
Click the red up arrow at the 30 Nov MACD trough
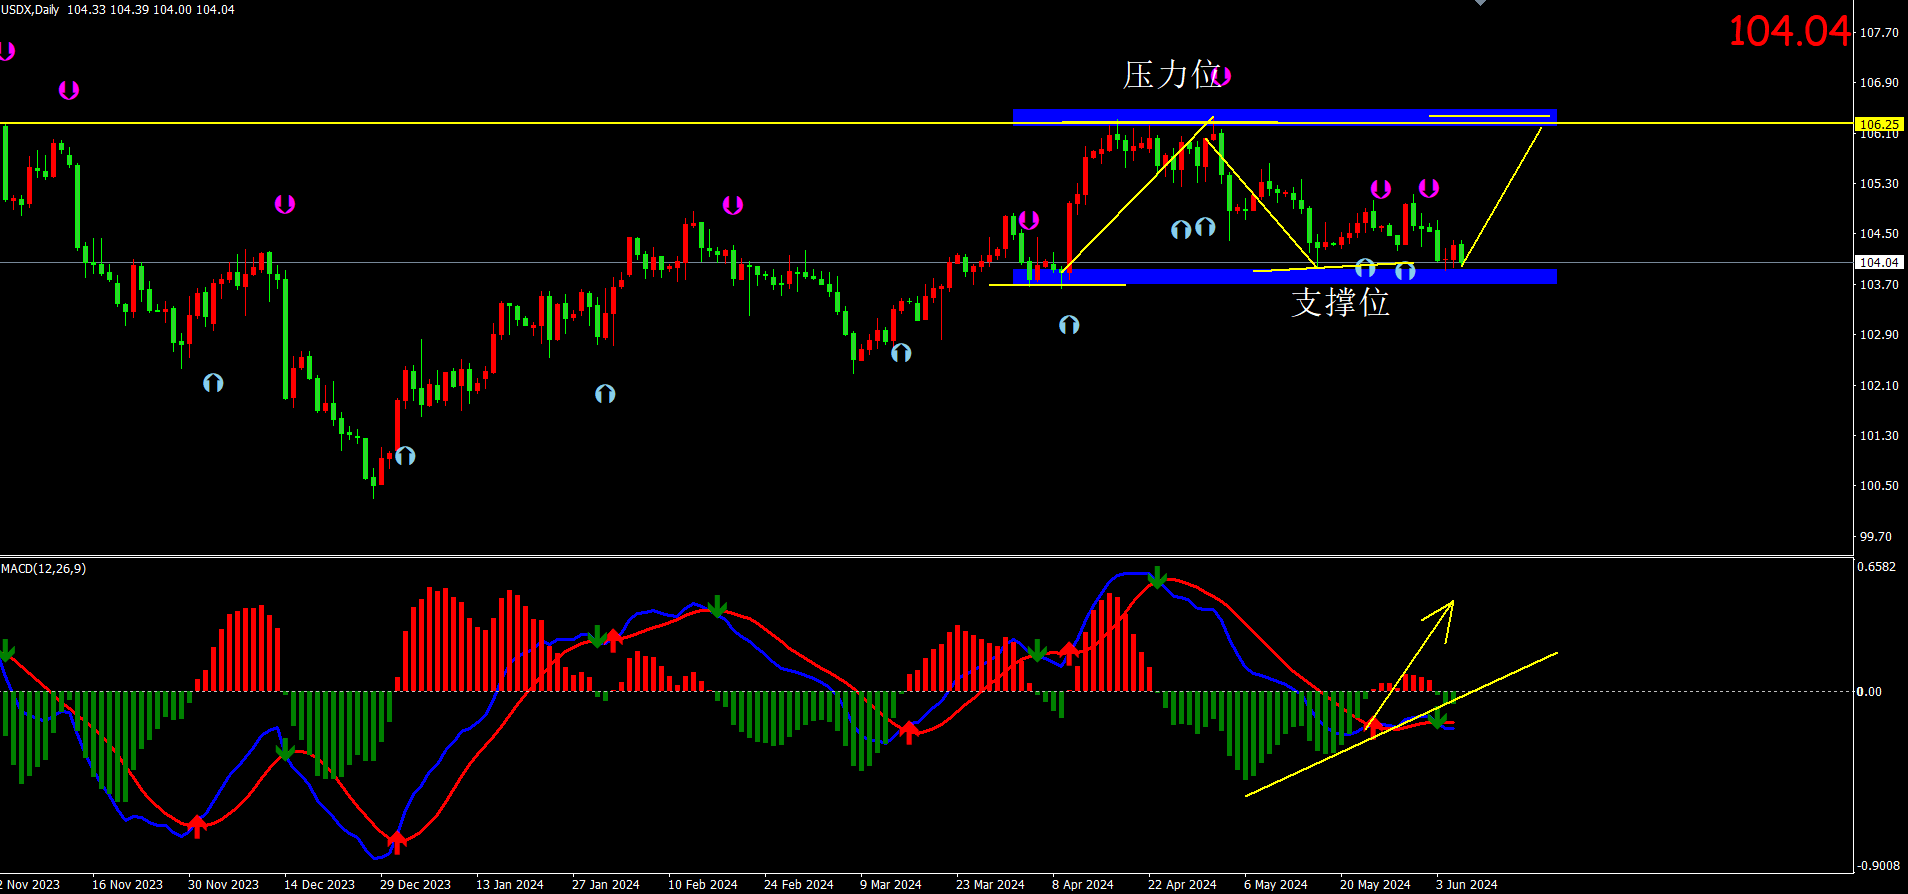[197, 826]
